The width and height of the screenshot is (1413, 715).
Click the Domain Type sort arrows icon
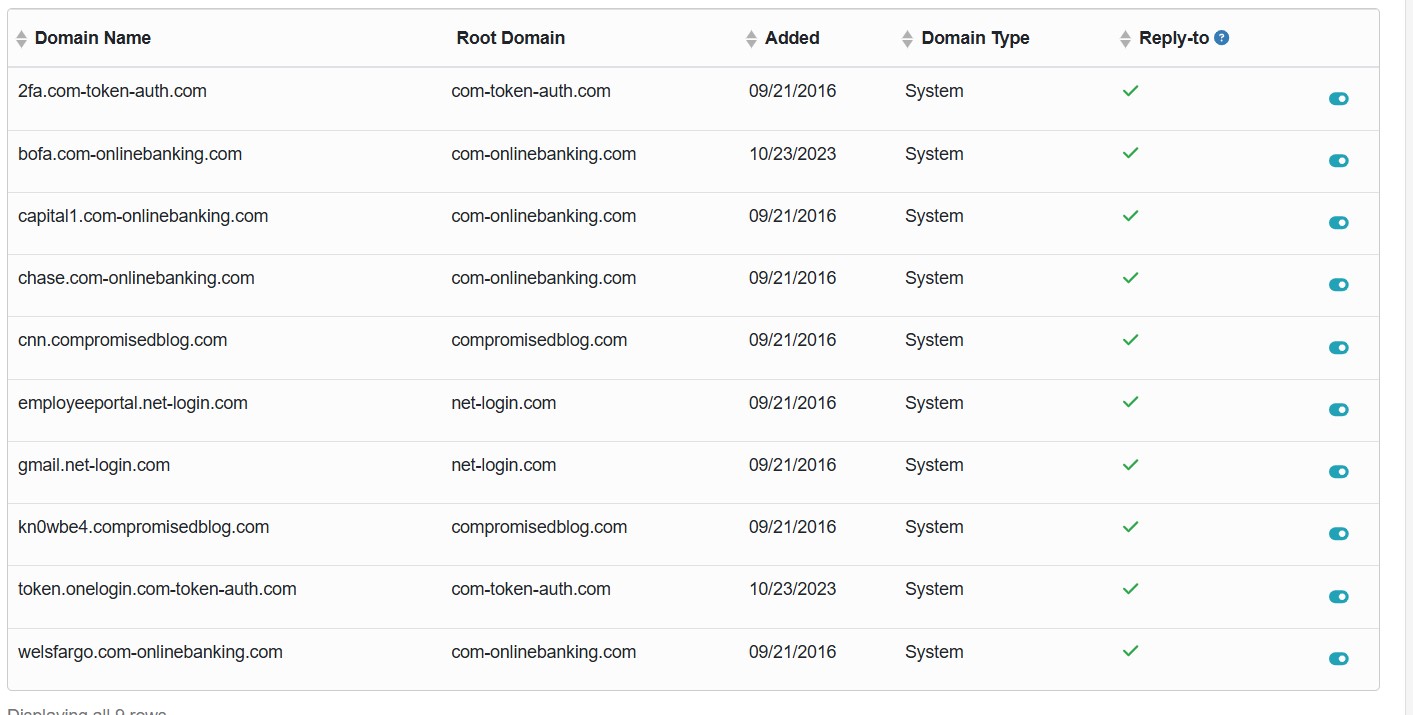[x=907, y=39]
